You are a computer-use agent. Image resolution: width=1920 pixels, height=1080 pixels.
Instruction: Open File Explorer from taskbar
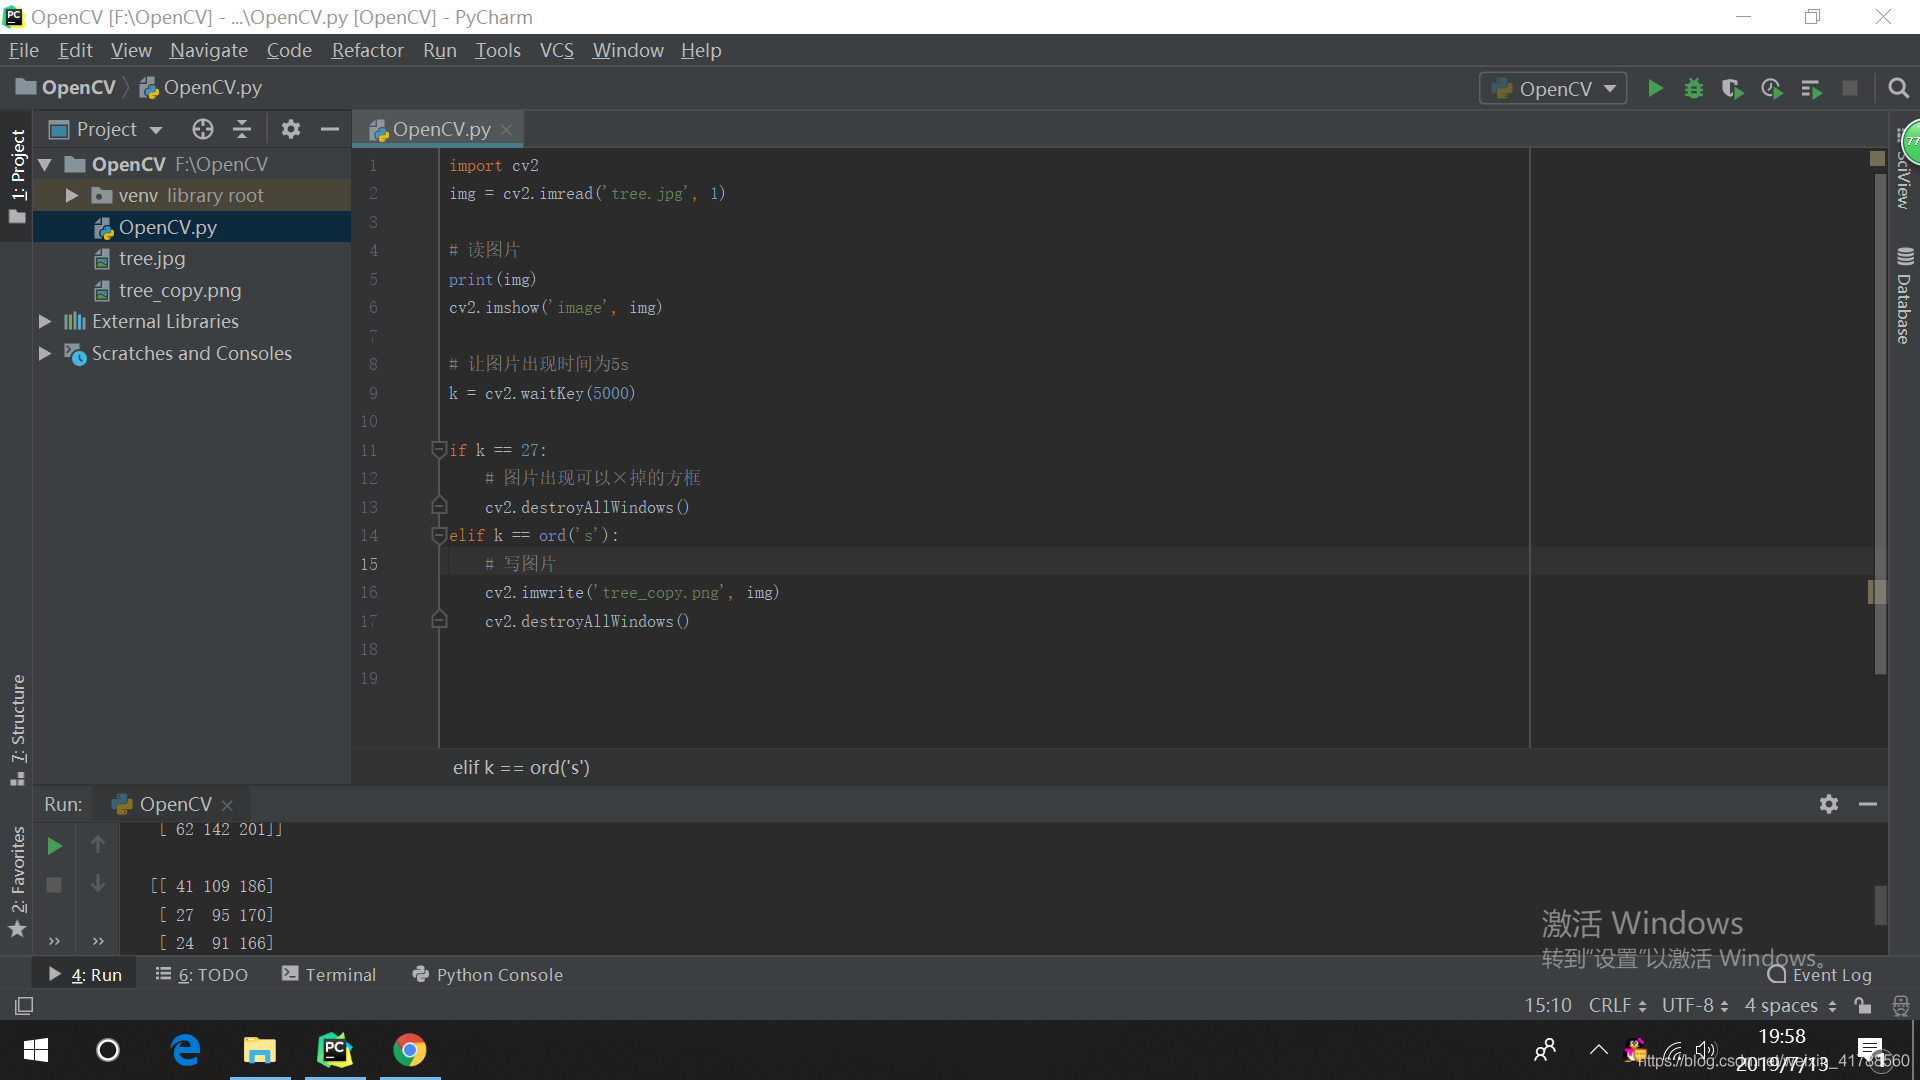[260, 1050]
